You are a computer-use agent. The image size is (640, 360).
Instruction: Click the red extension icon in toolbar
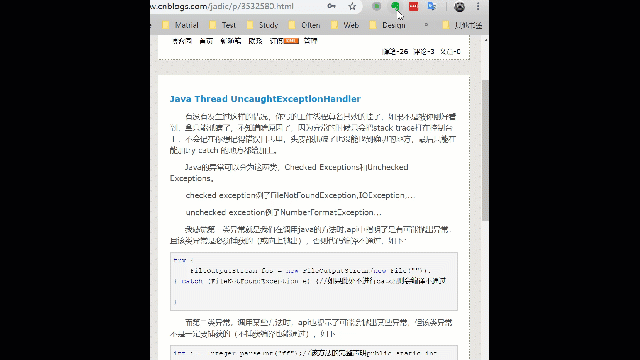[x=413, y=6]
